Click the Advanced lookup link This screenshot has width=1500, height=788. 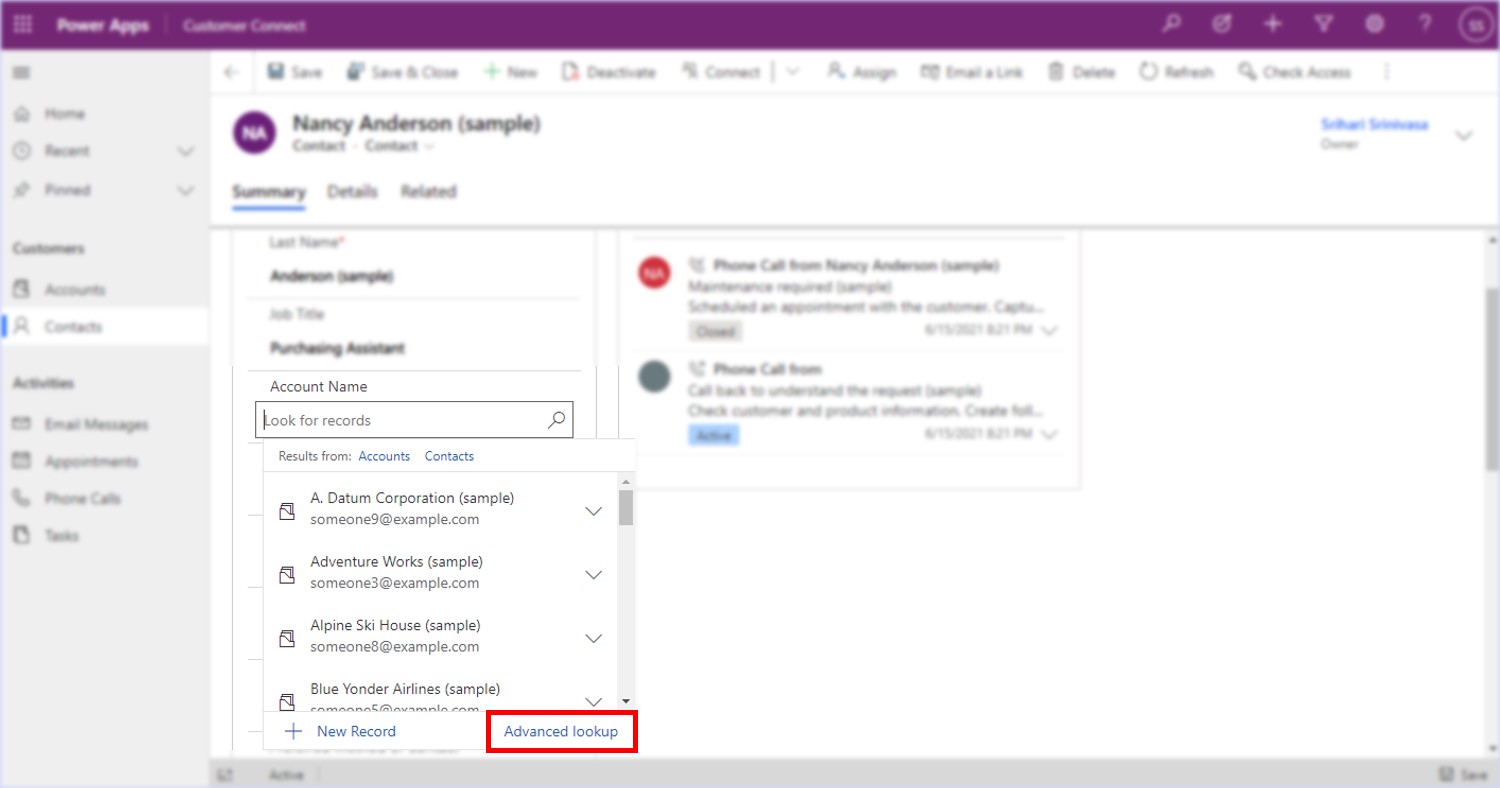click(x=561, y=732)
